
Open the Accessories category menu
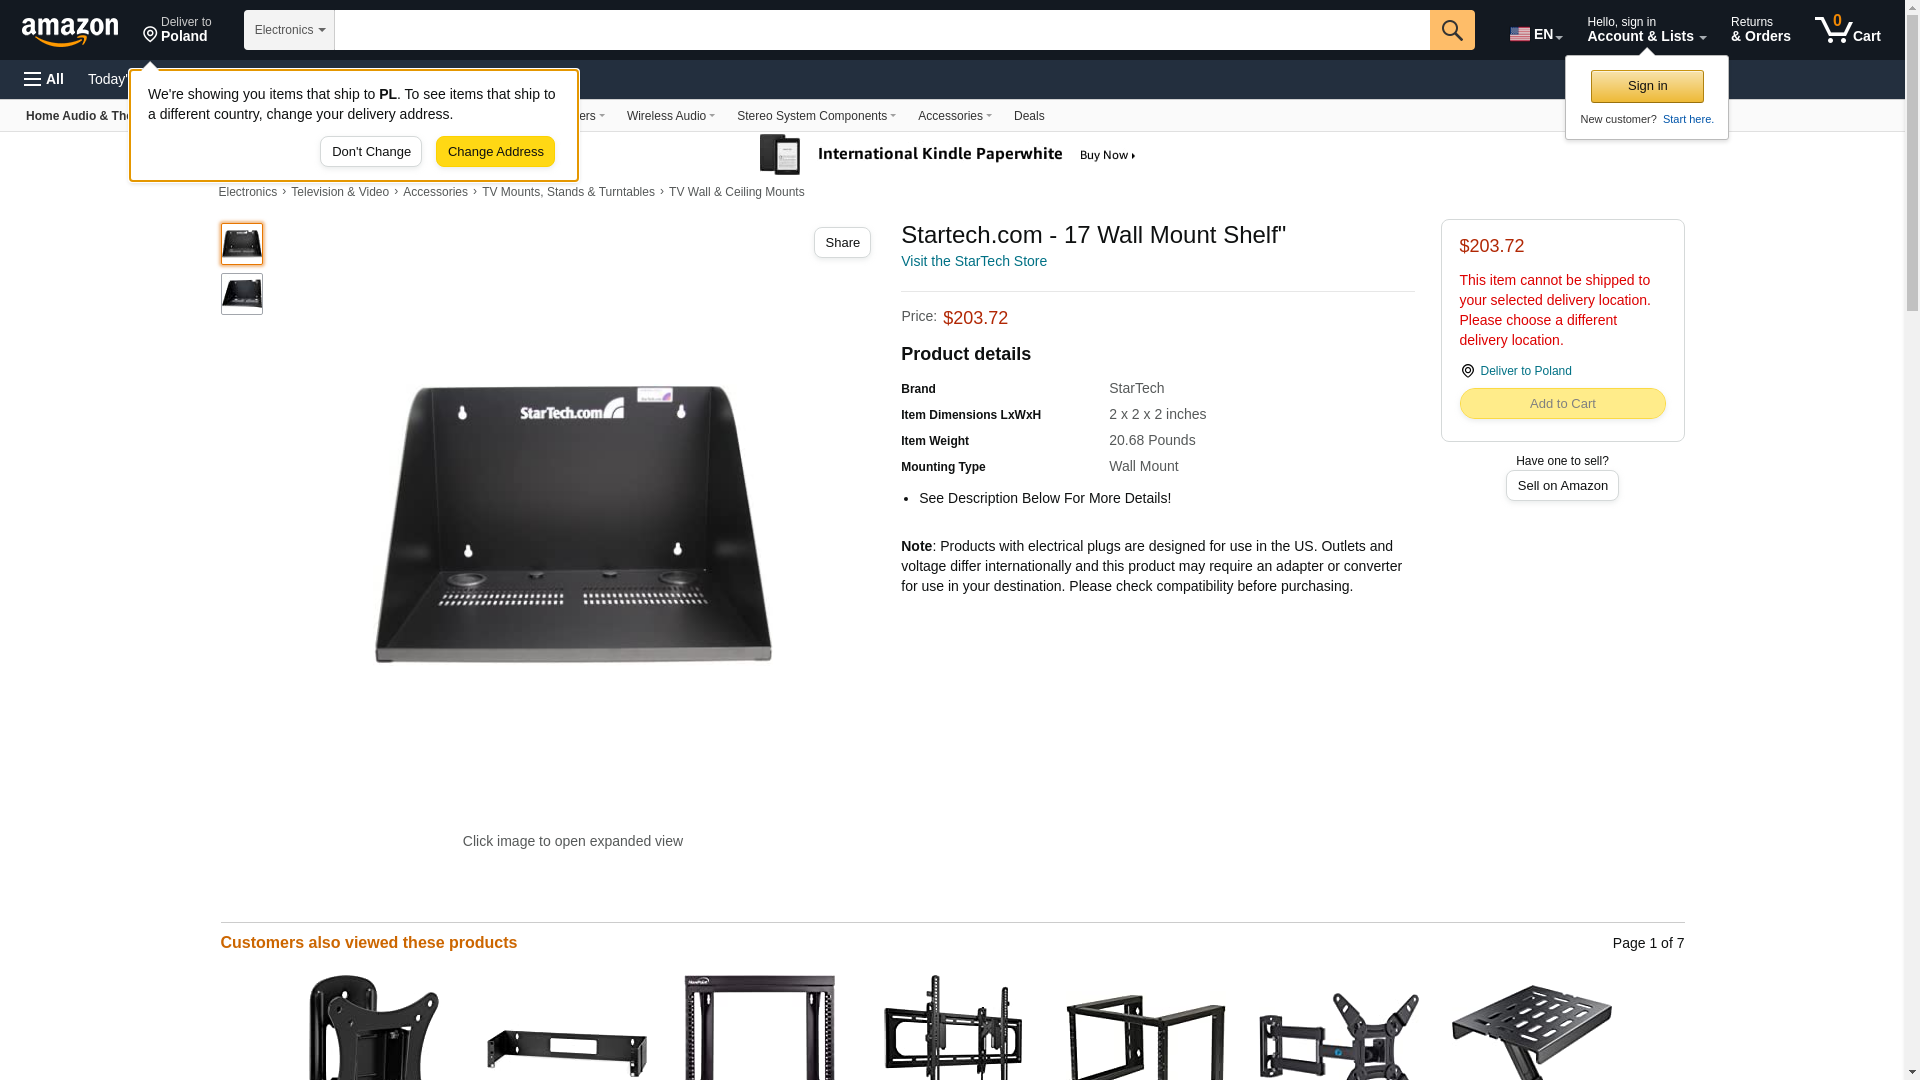(x=955, y=116)
